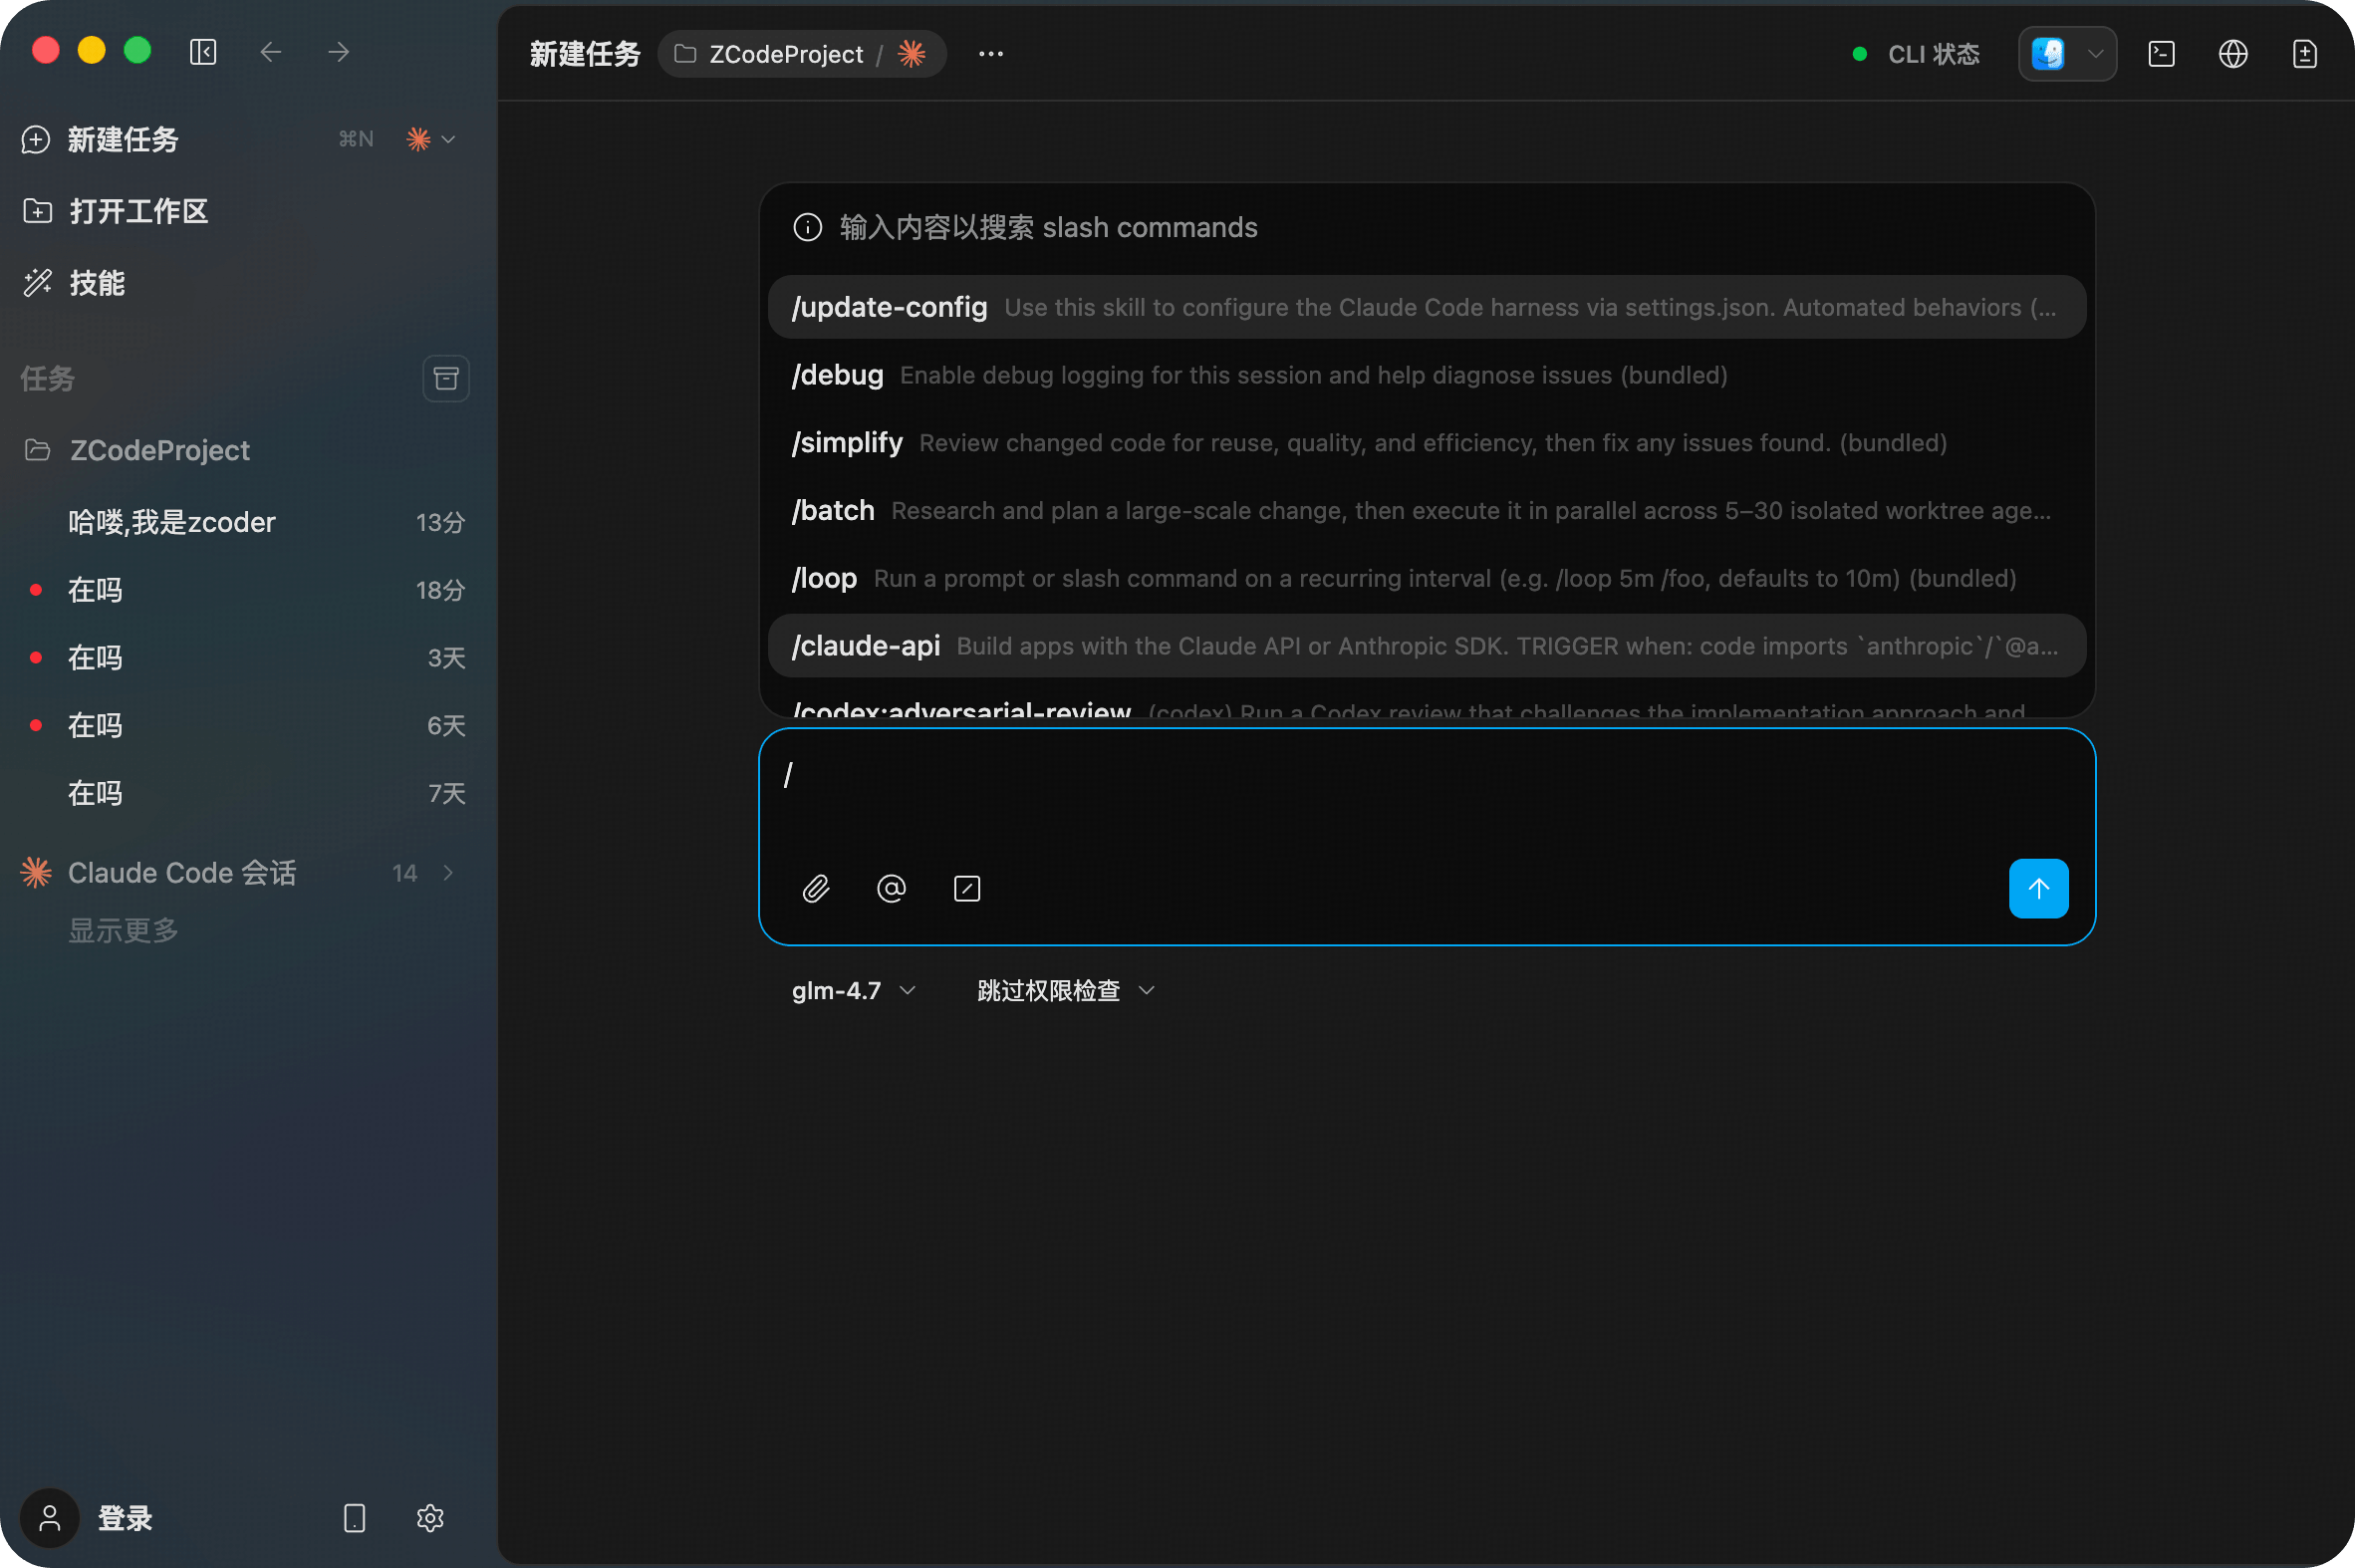Click the slash command icon in input
This screenshot has height=1568, width=2355.
[x=966, y=888]
